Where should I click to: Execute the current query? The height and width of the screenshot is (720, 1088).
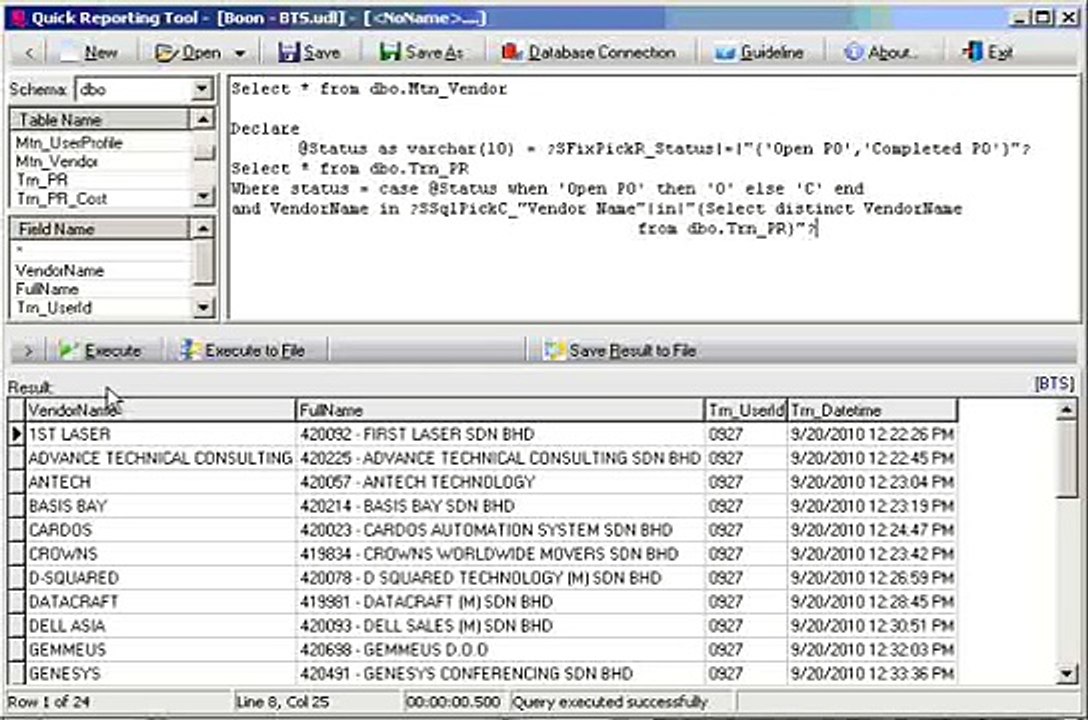click(x=101, y=350)
